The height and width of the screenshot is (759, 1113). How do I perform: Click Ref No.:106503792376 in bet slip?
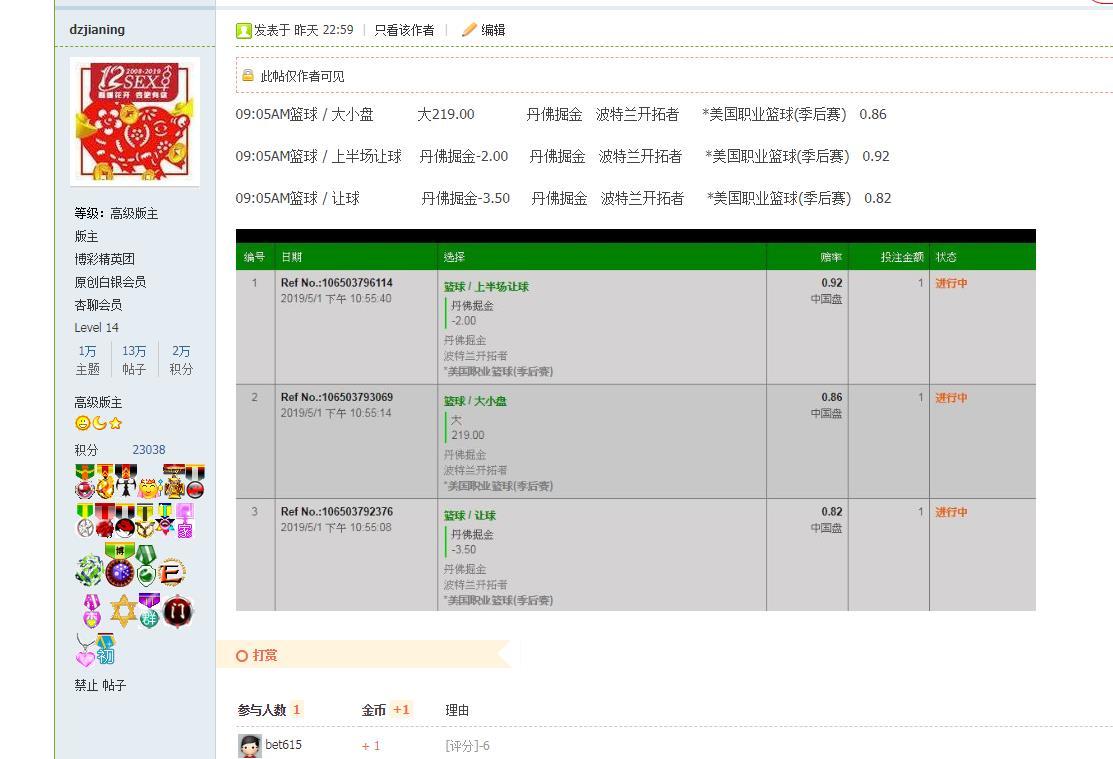[x=336, y=511]
